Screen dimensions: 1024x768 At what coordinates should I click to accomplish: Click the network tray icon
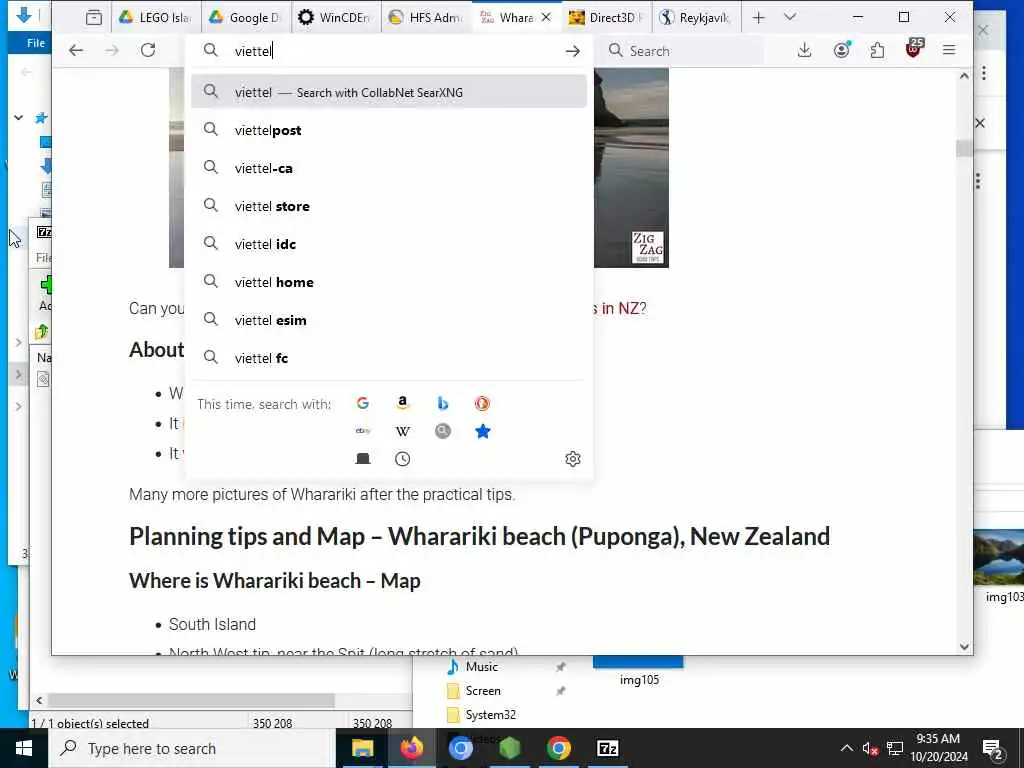(894, 748)
